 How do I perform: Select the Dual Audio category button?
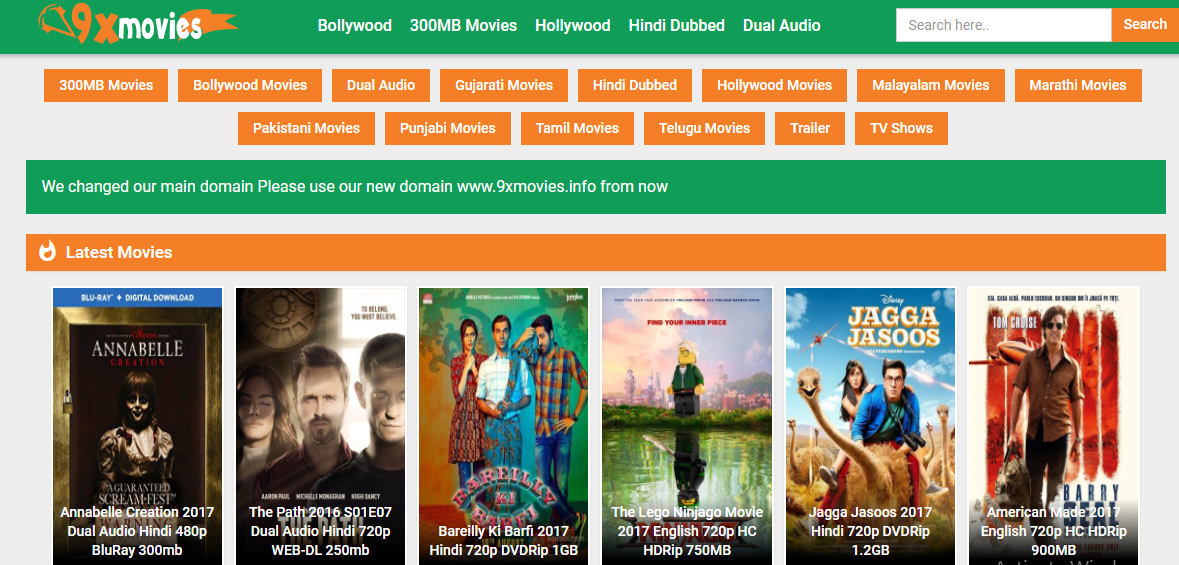pyautogui.click(x=381, y=85)
